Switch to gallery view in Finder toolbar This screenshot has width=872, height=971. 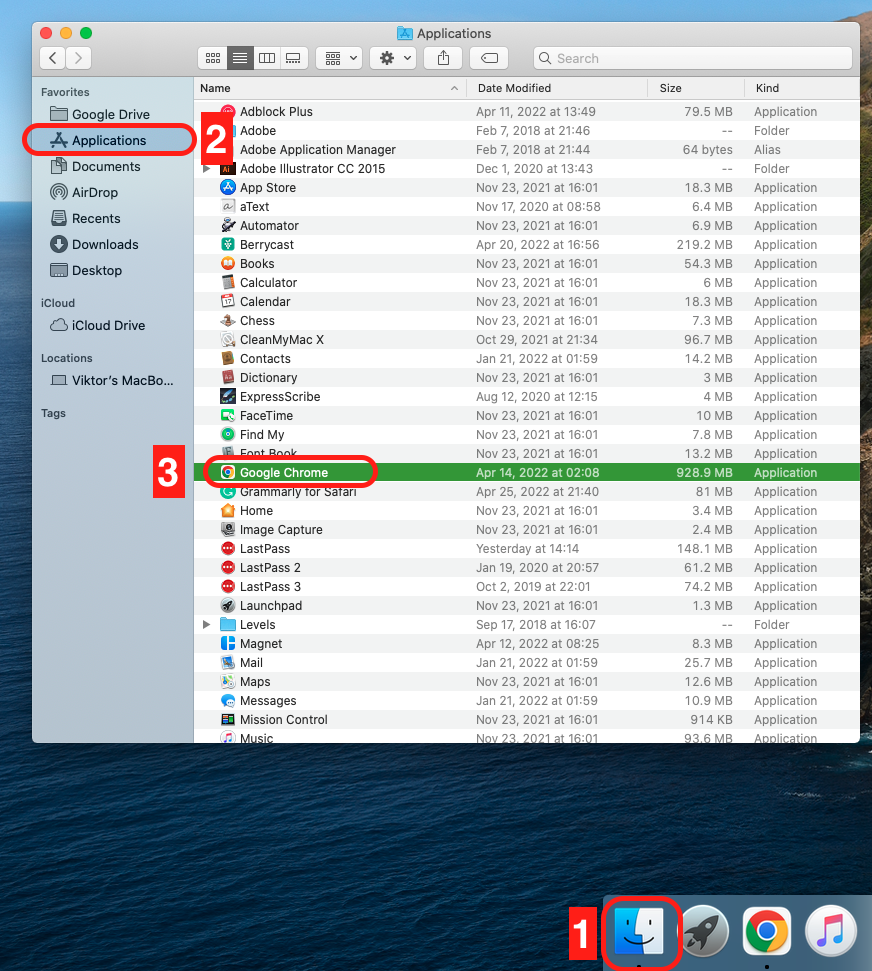point(293,58)
